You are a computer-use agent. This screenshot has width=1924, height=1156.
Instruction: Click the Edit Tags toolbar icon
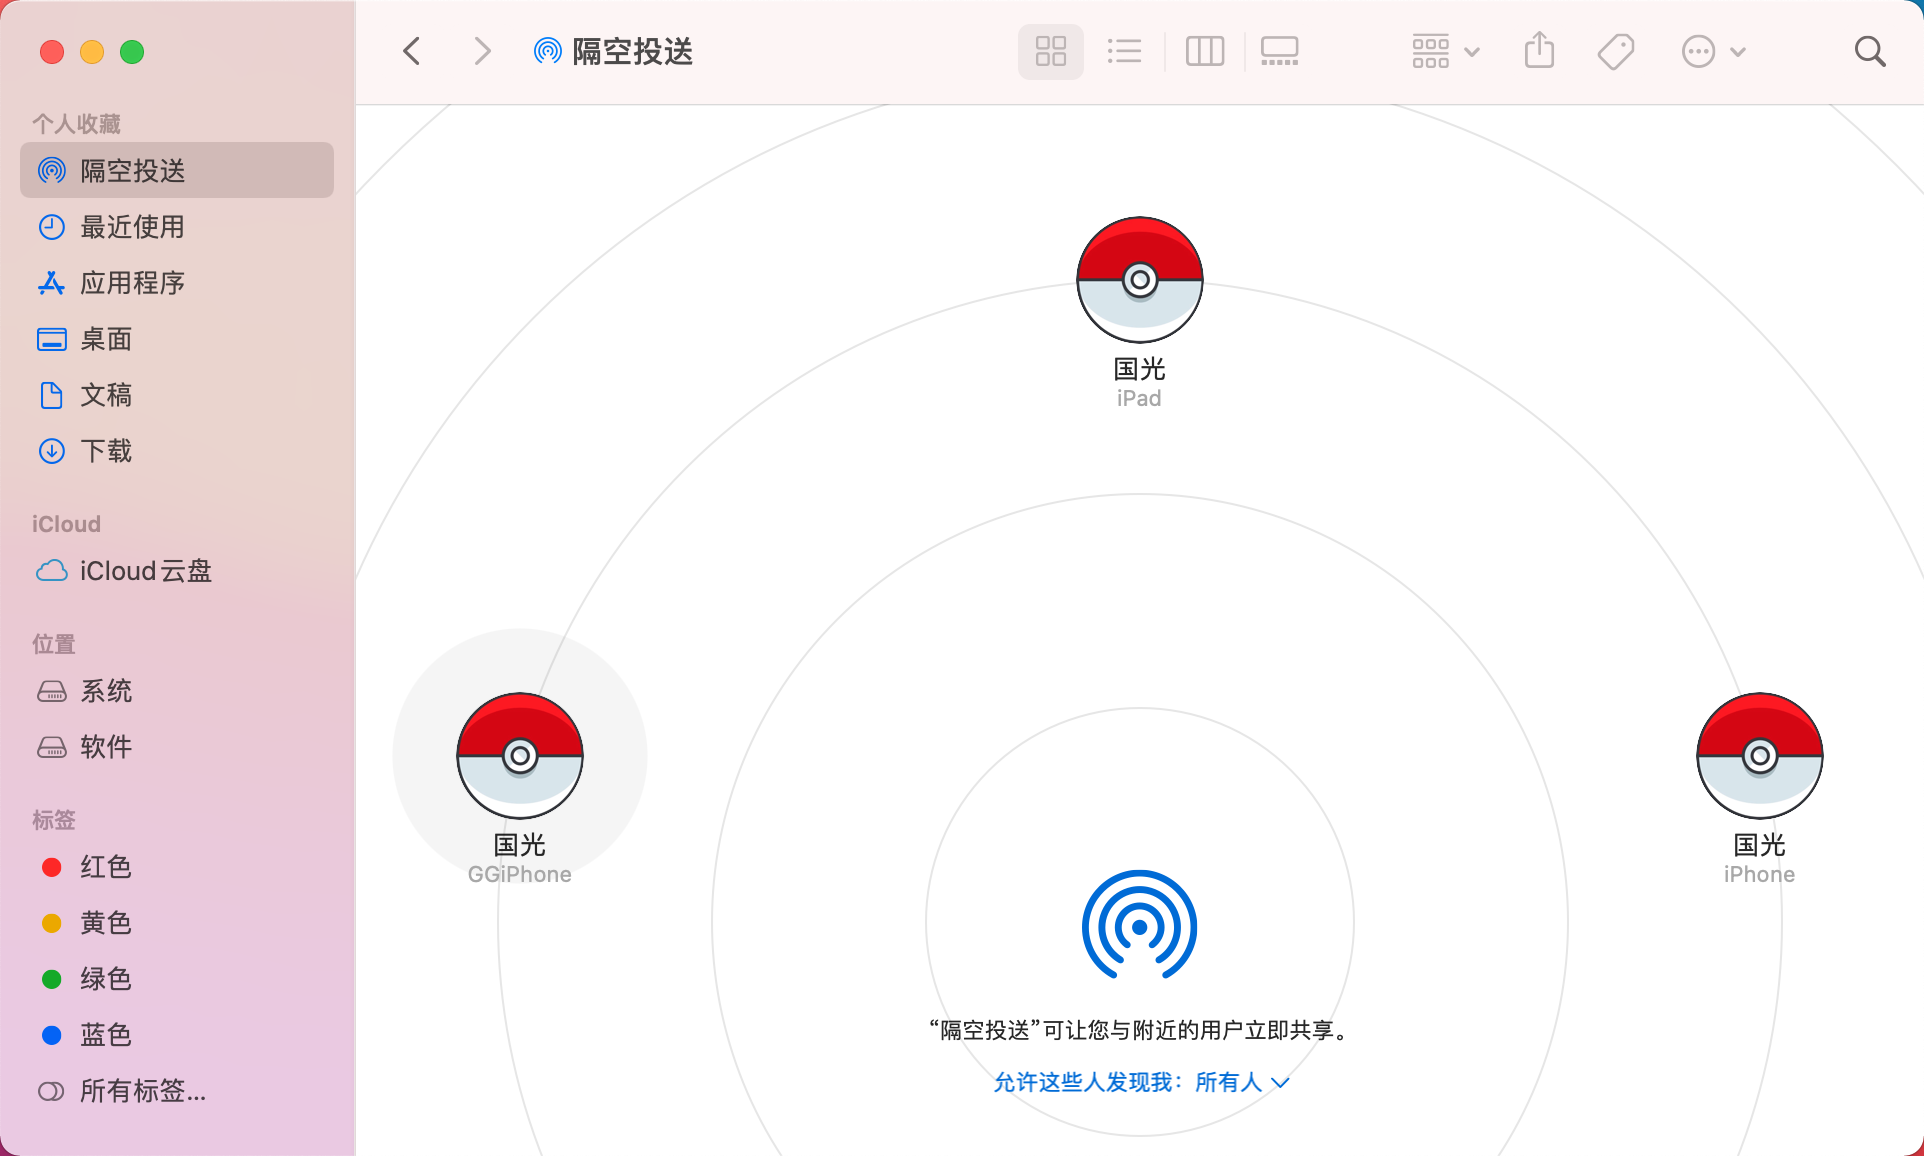(1615, 51)
